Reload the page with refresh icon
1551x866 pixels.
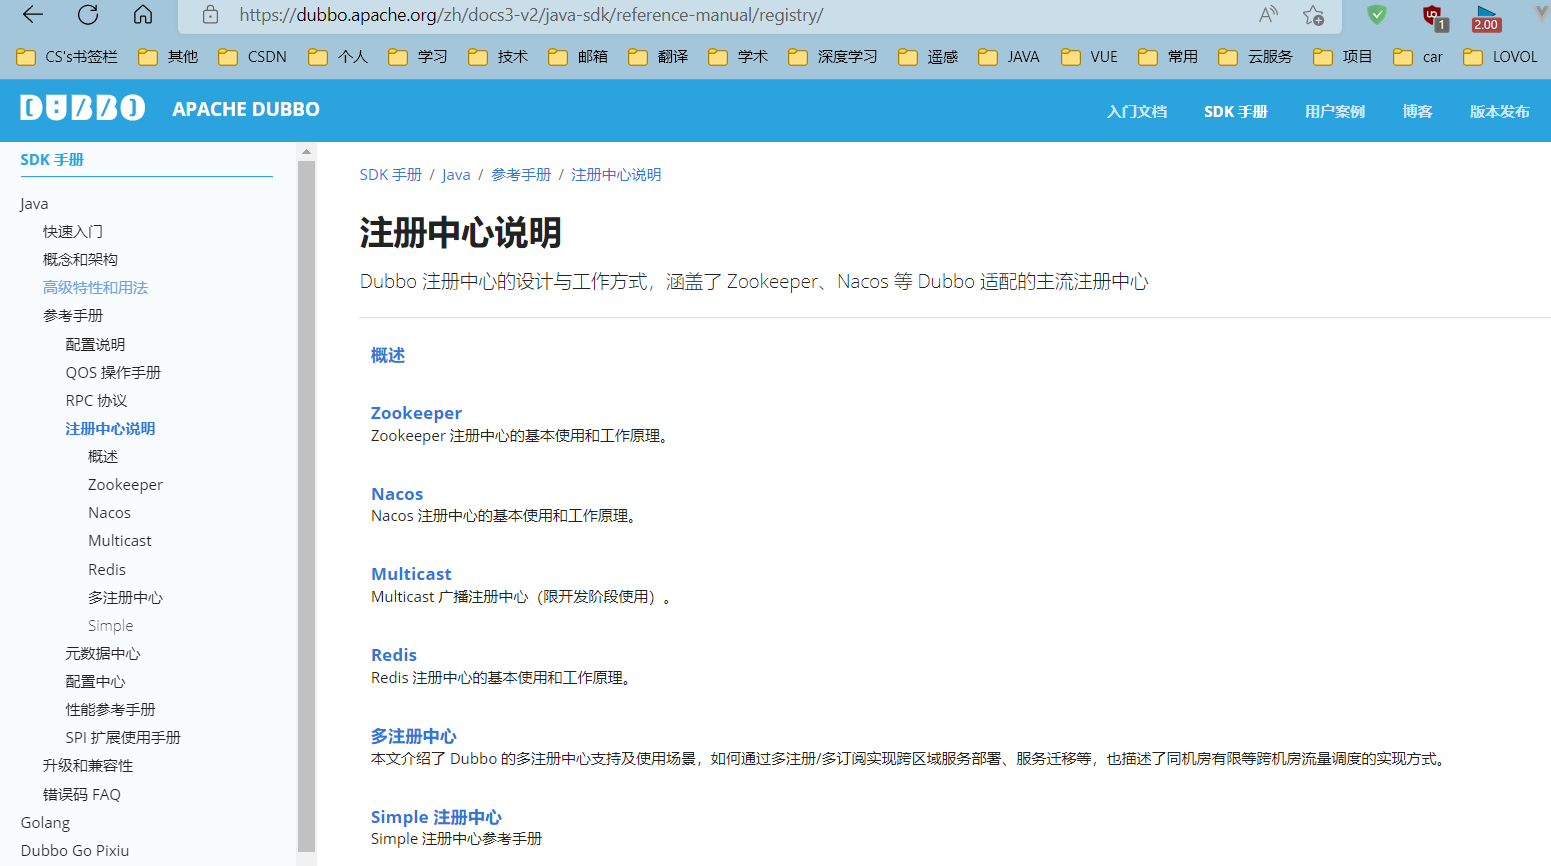click(x=88, y=15)
